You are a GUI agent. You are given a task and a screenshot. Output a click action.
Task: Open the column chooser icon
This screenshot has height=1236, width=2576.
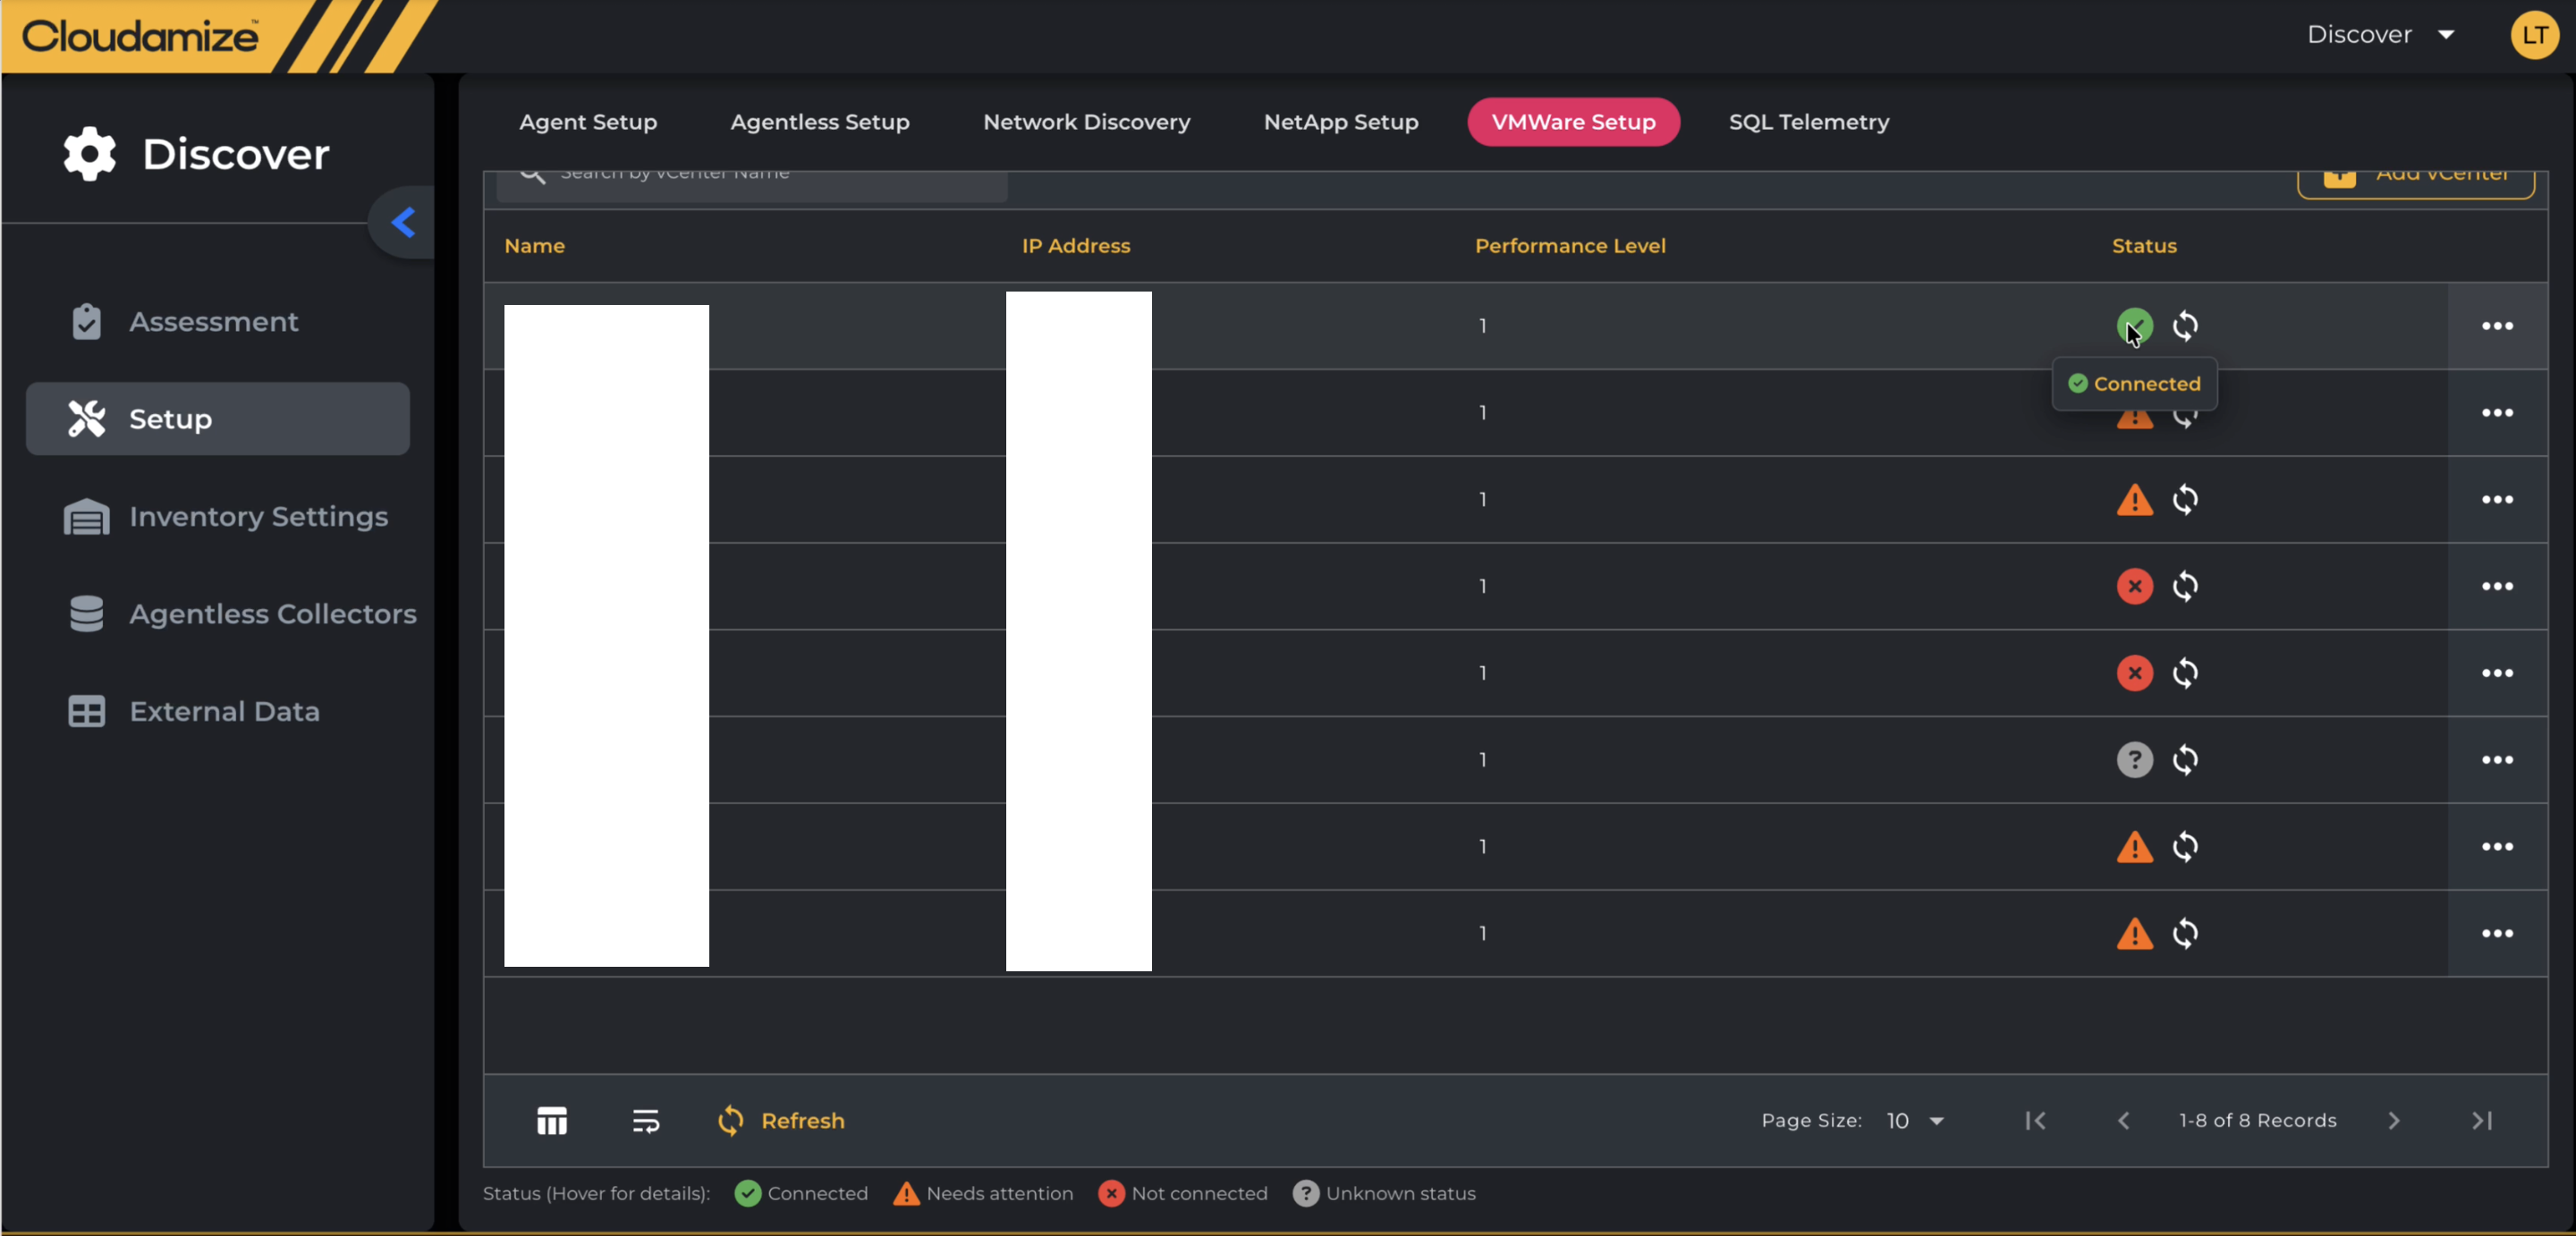click(551, 1121)
